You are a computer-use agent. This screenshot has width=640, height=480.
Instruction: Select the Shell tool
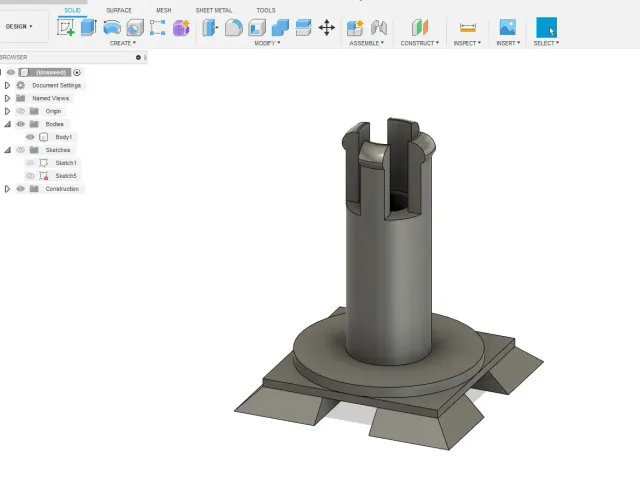tap(257, 28)
